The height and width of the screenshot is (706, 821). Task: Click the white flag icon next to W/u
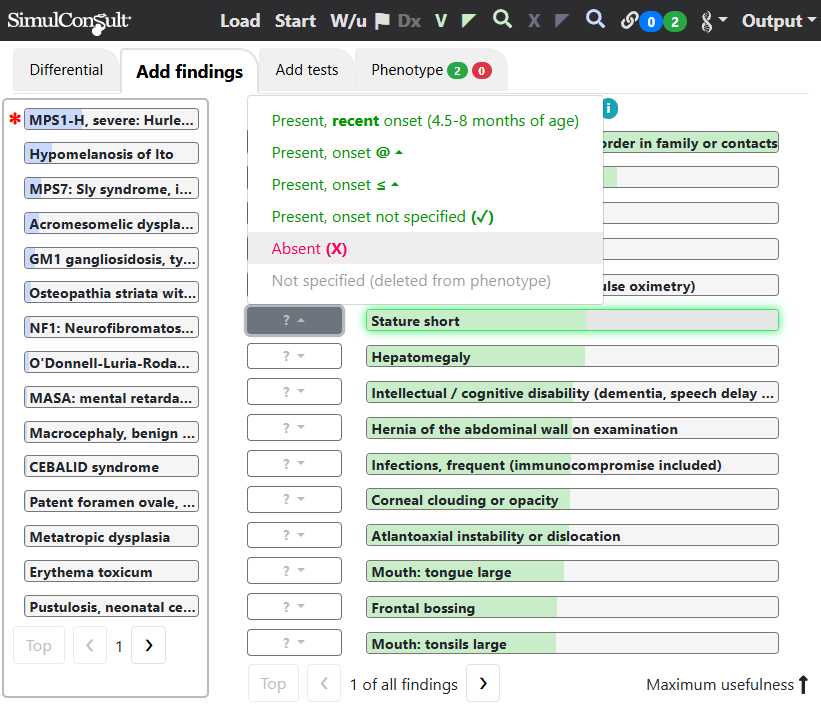click(382, 21)
